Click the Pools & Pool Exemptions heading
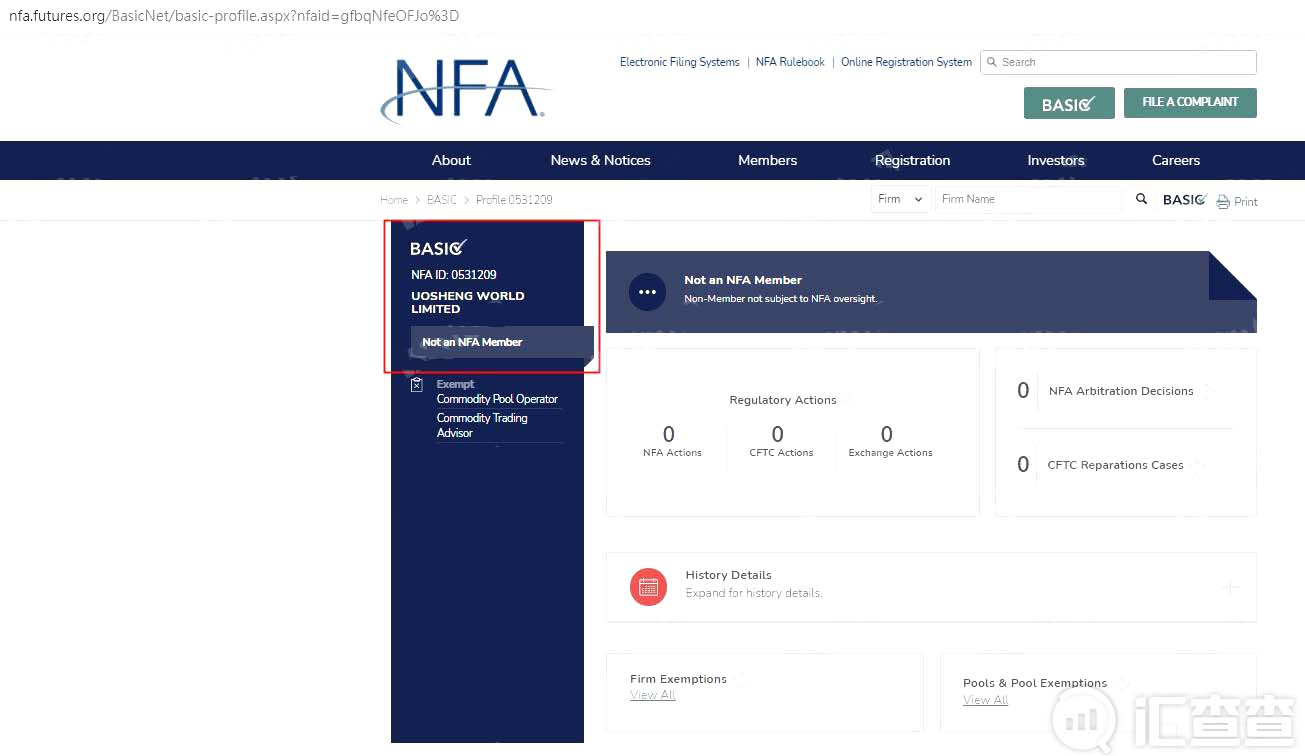The height and width of the screenshot is (756, 1305). point(1035,683)
